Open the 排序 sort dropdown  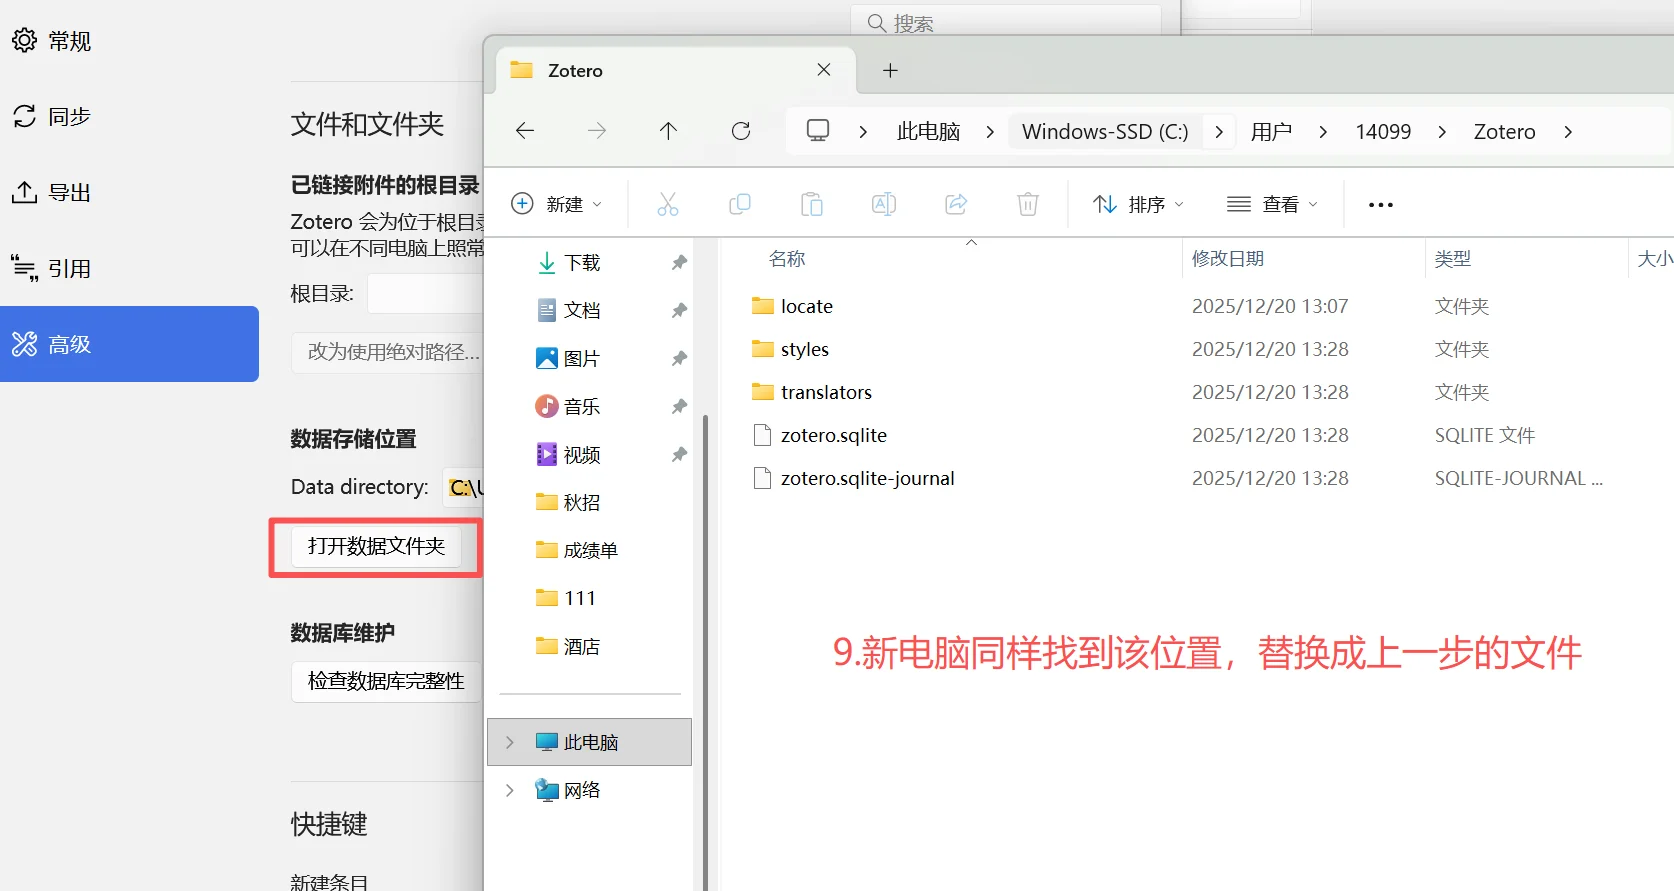pyautogui.click(x=1139, y=204)
